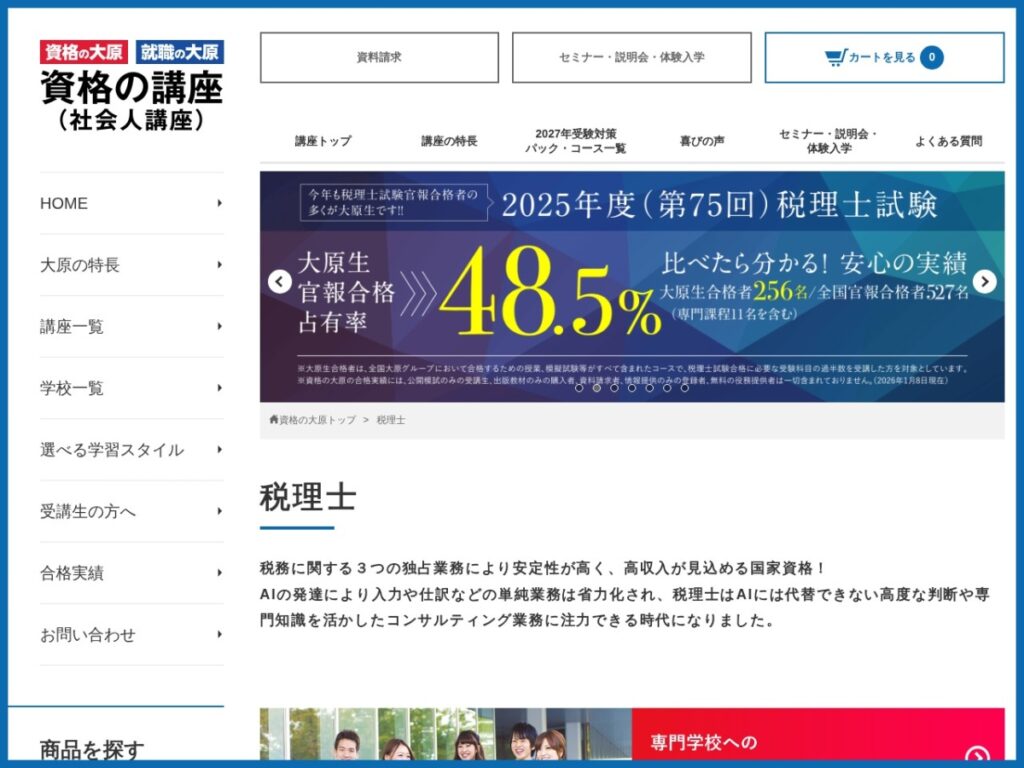1024x768 pixels.
Task: Go to previous slide with left carousel arrow
Action: click(280, 281)
